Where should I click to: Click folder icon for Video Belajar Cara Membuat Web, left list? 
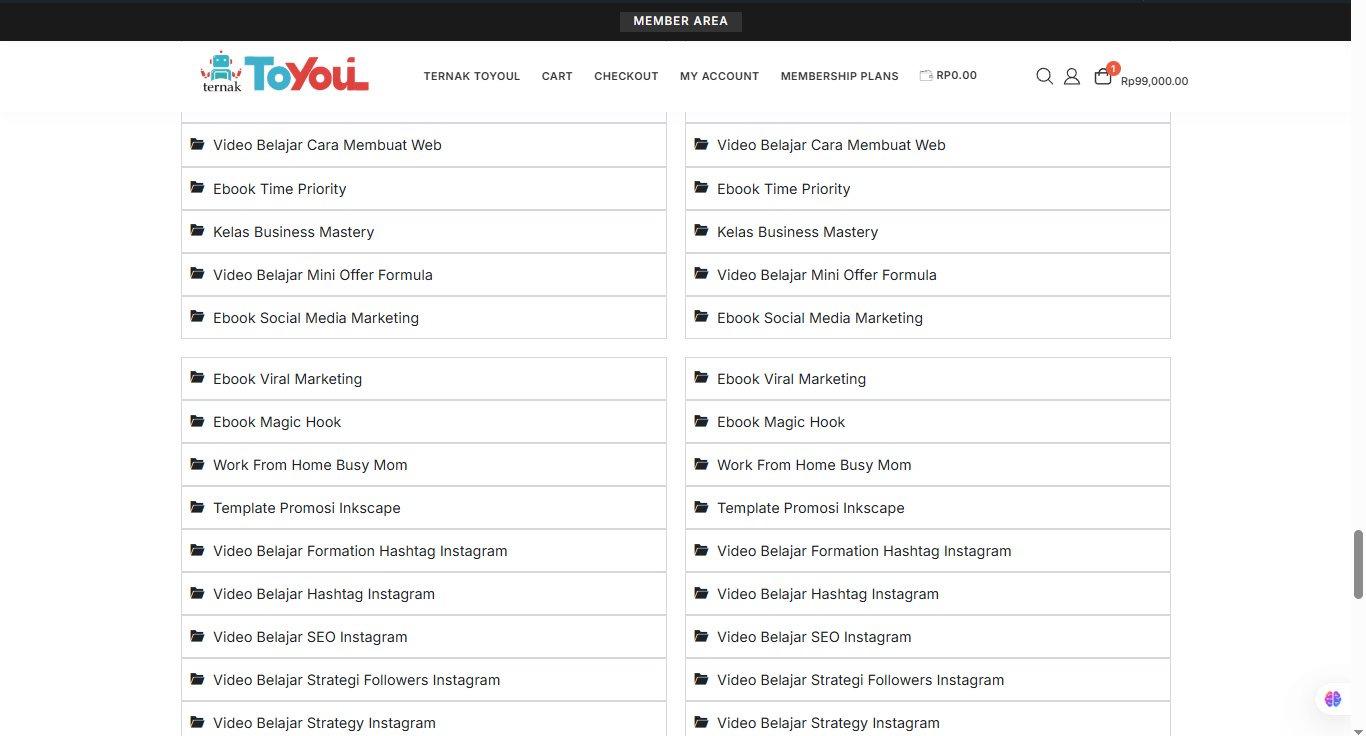pyautogui.click(x=197, y=144)
